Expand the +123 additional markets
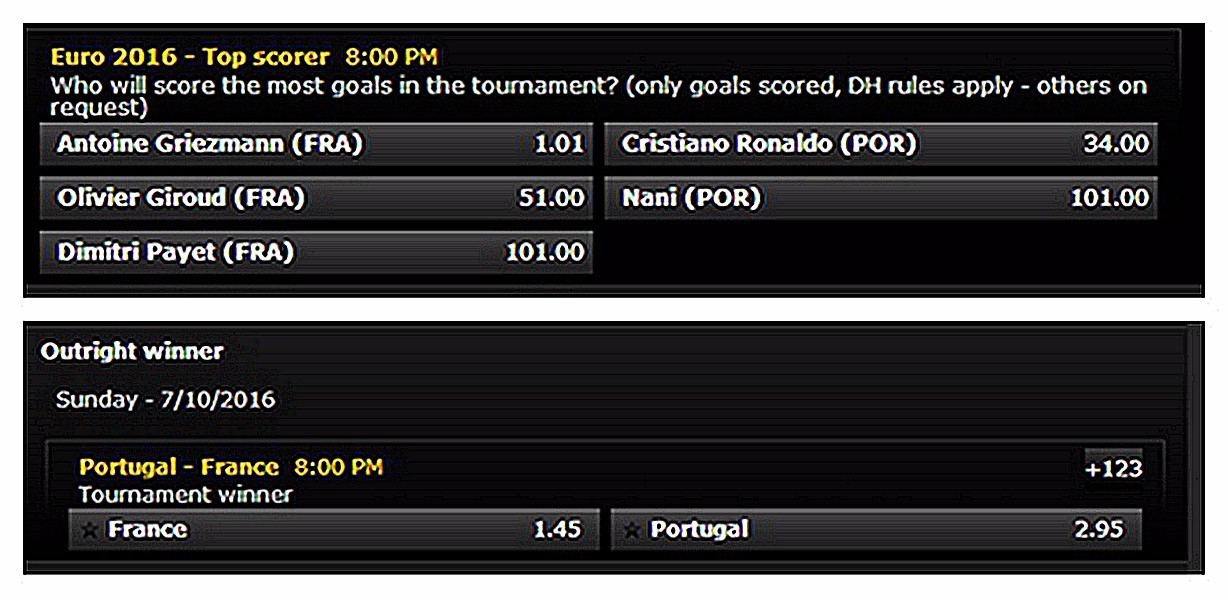1228x600 pixels. pos(1114,468)
